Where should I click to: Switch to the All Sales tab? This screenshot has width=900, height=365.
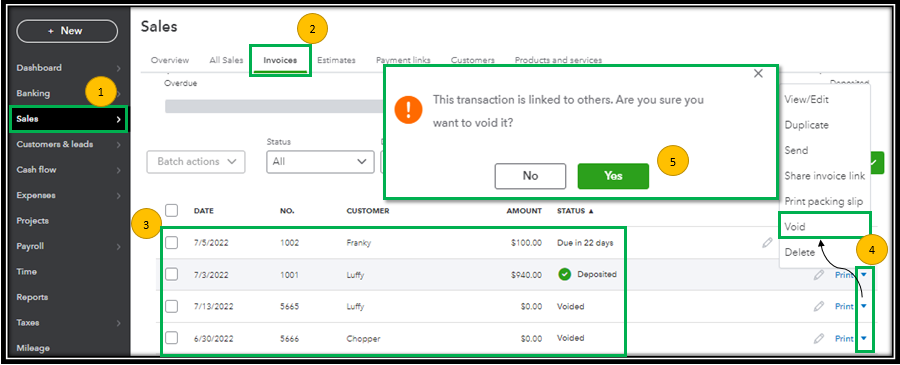pyautogui.click(x=226, y=60)
